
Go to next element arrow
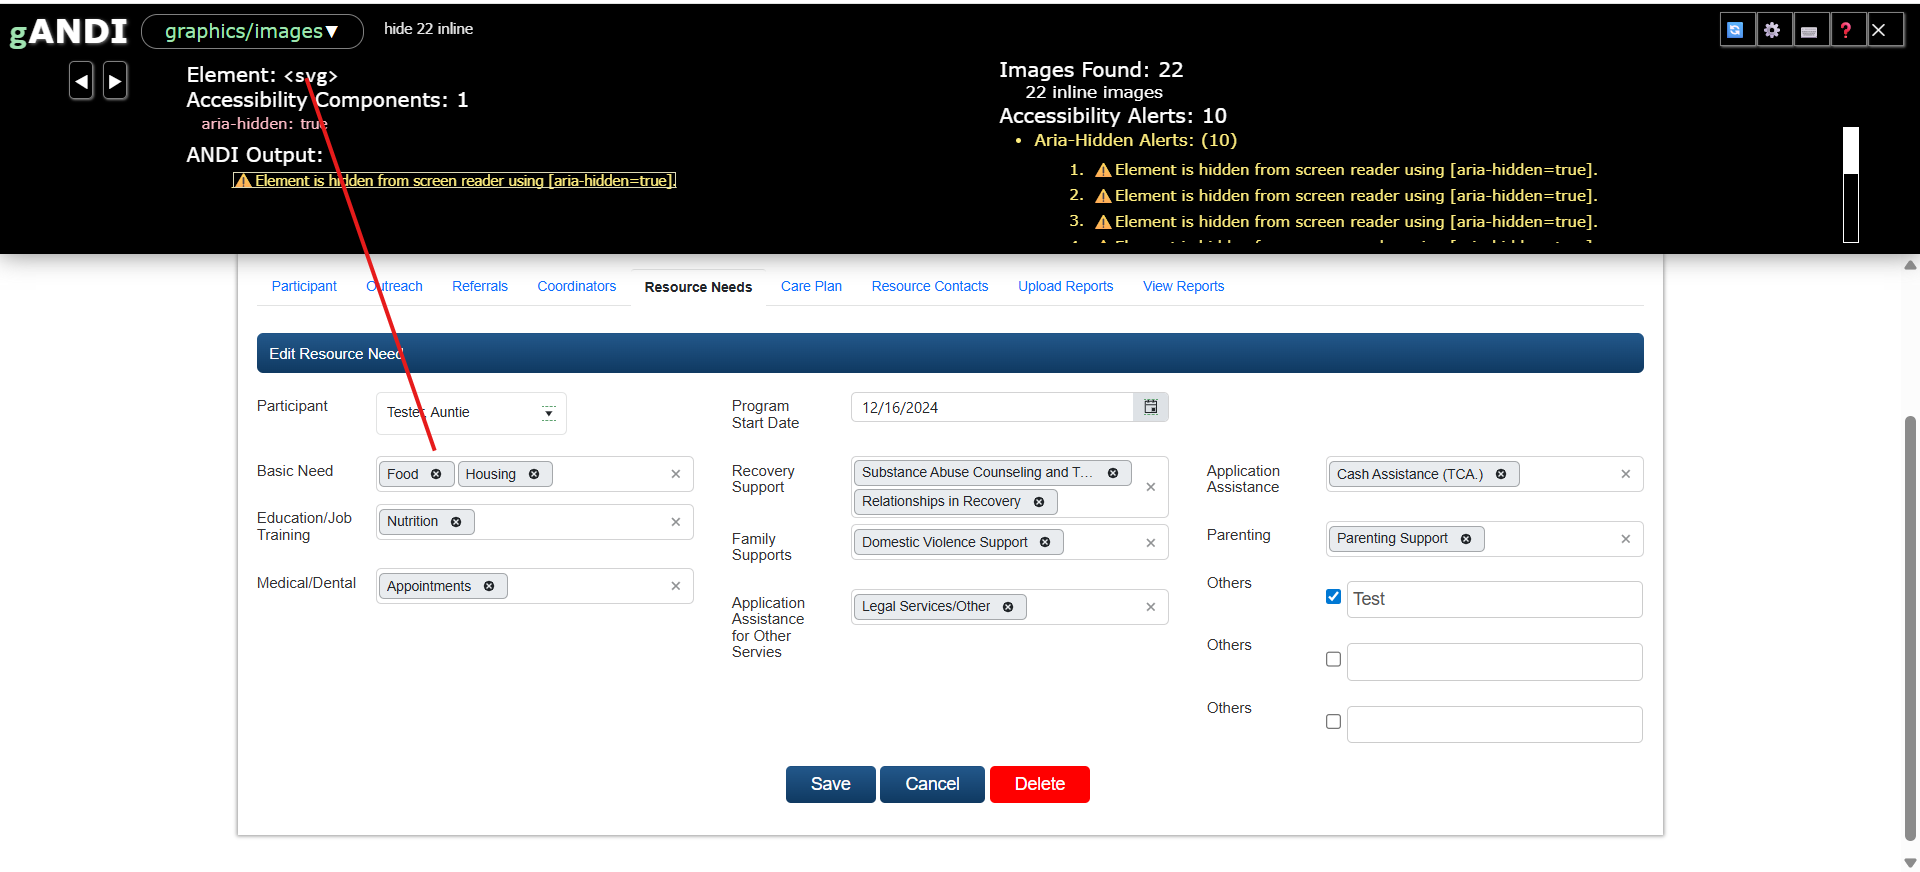115,80
